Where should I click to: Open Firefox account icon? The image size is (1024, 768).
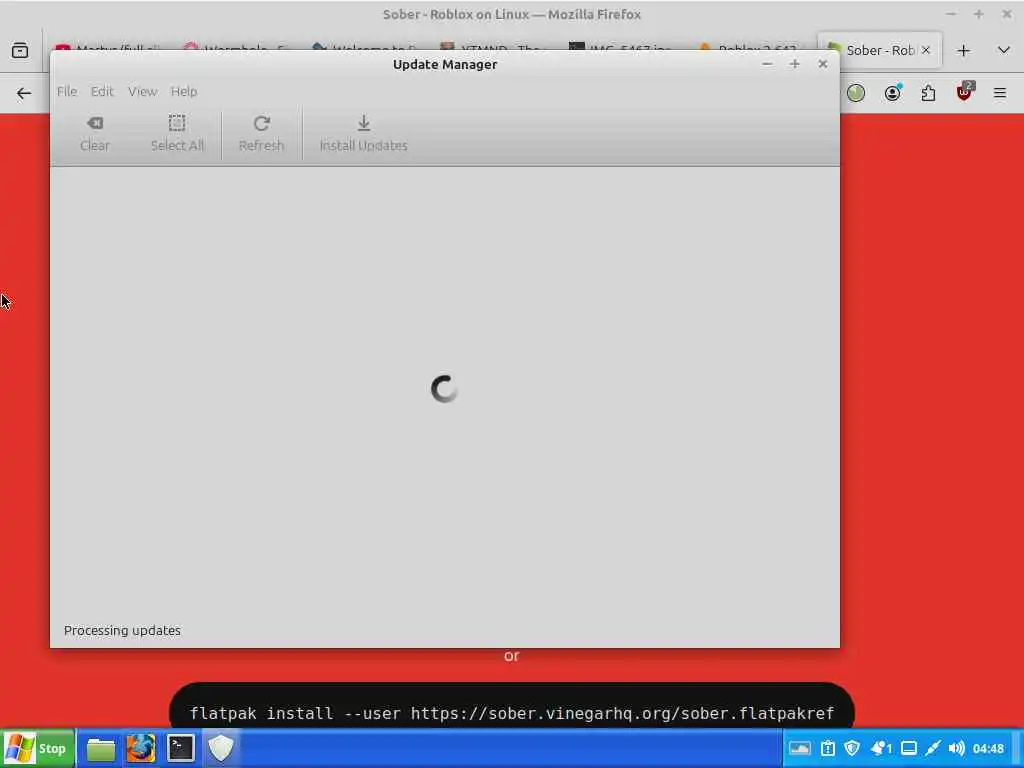[x=893, y=93]
